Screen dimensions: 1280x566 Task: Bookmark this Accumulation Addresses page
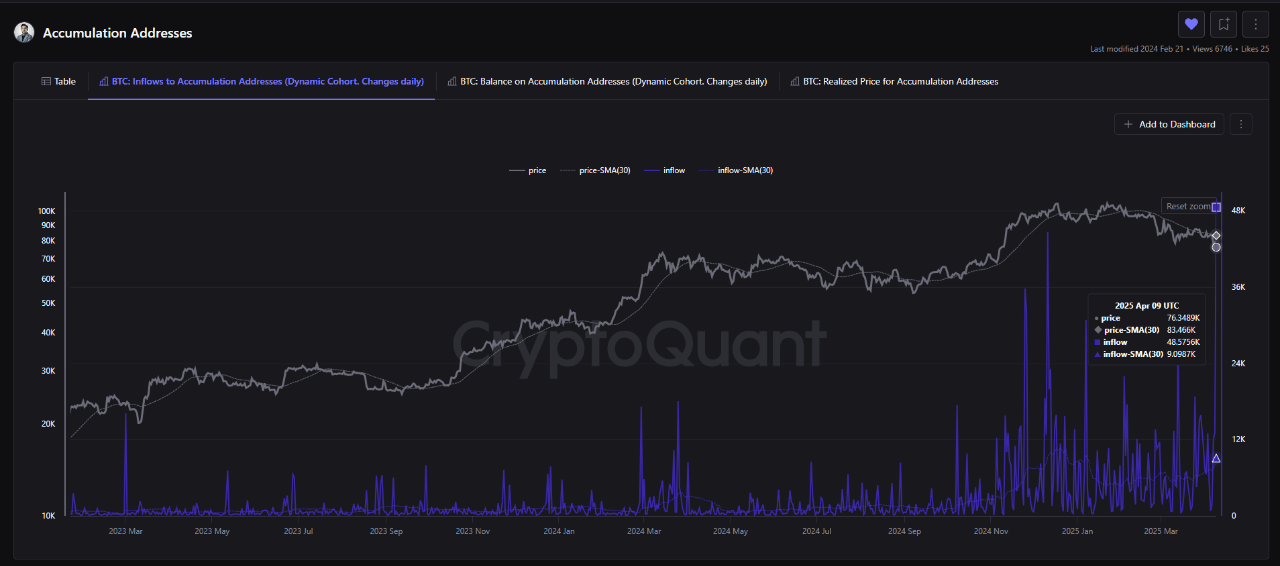(1223, 24)
